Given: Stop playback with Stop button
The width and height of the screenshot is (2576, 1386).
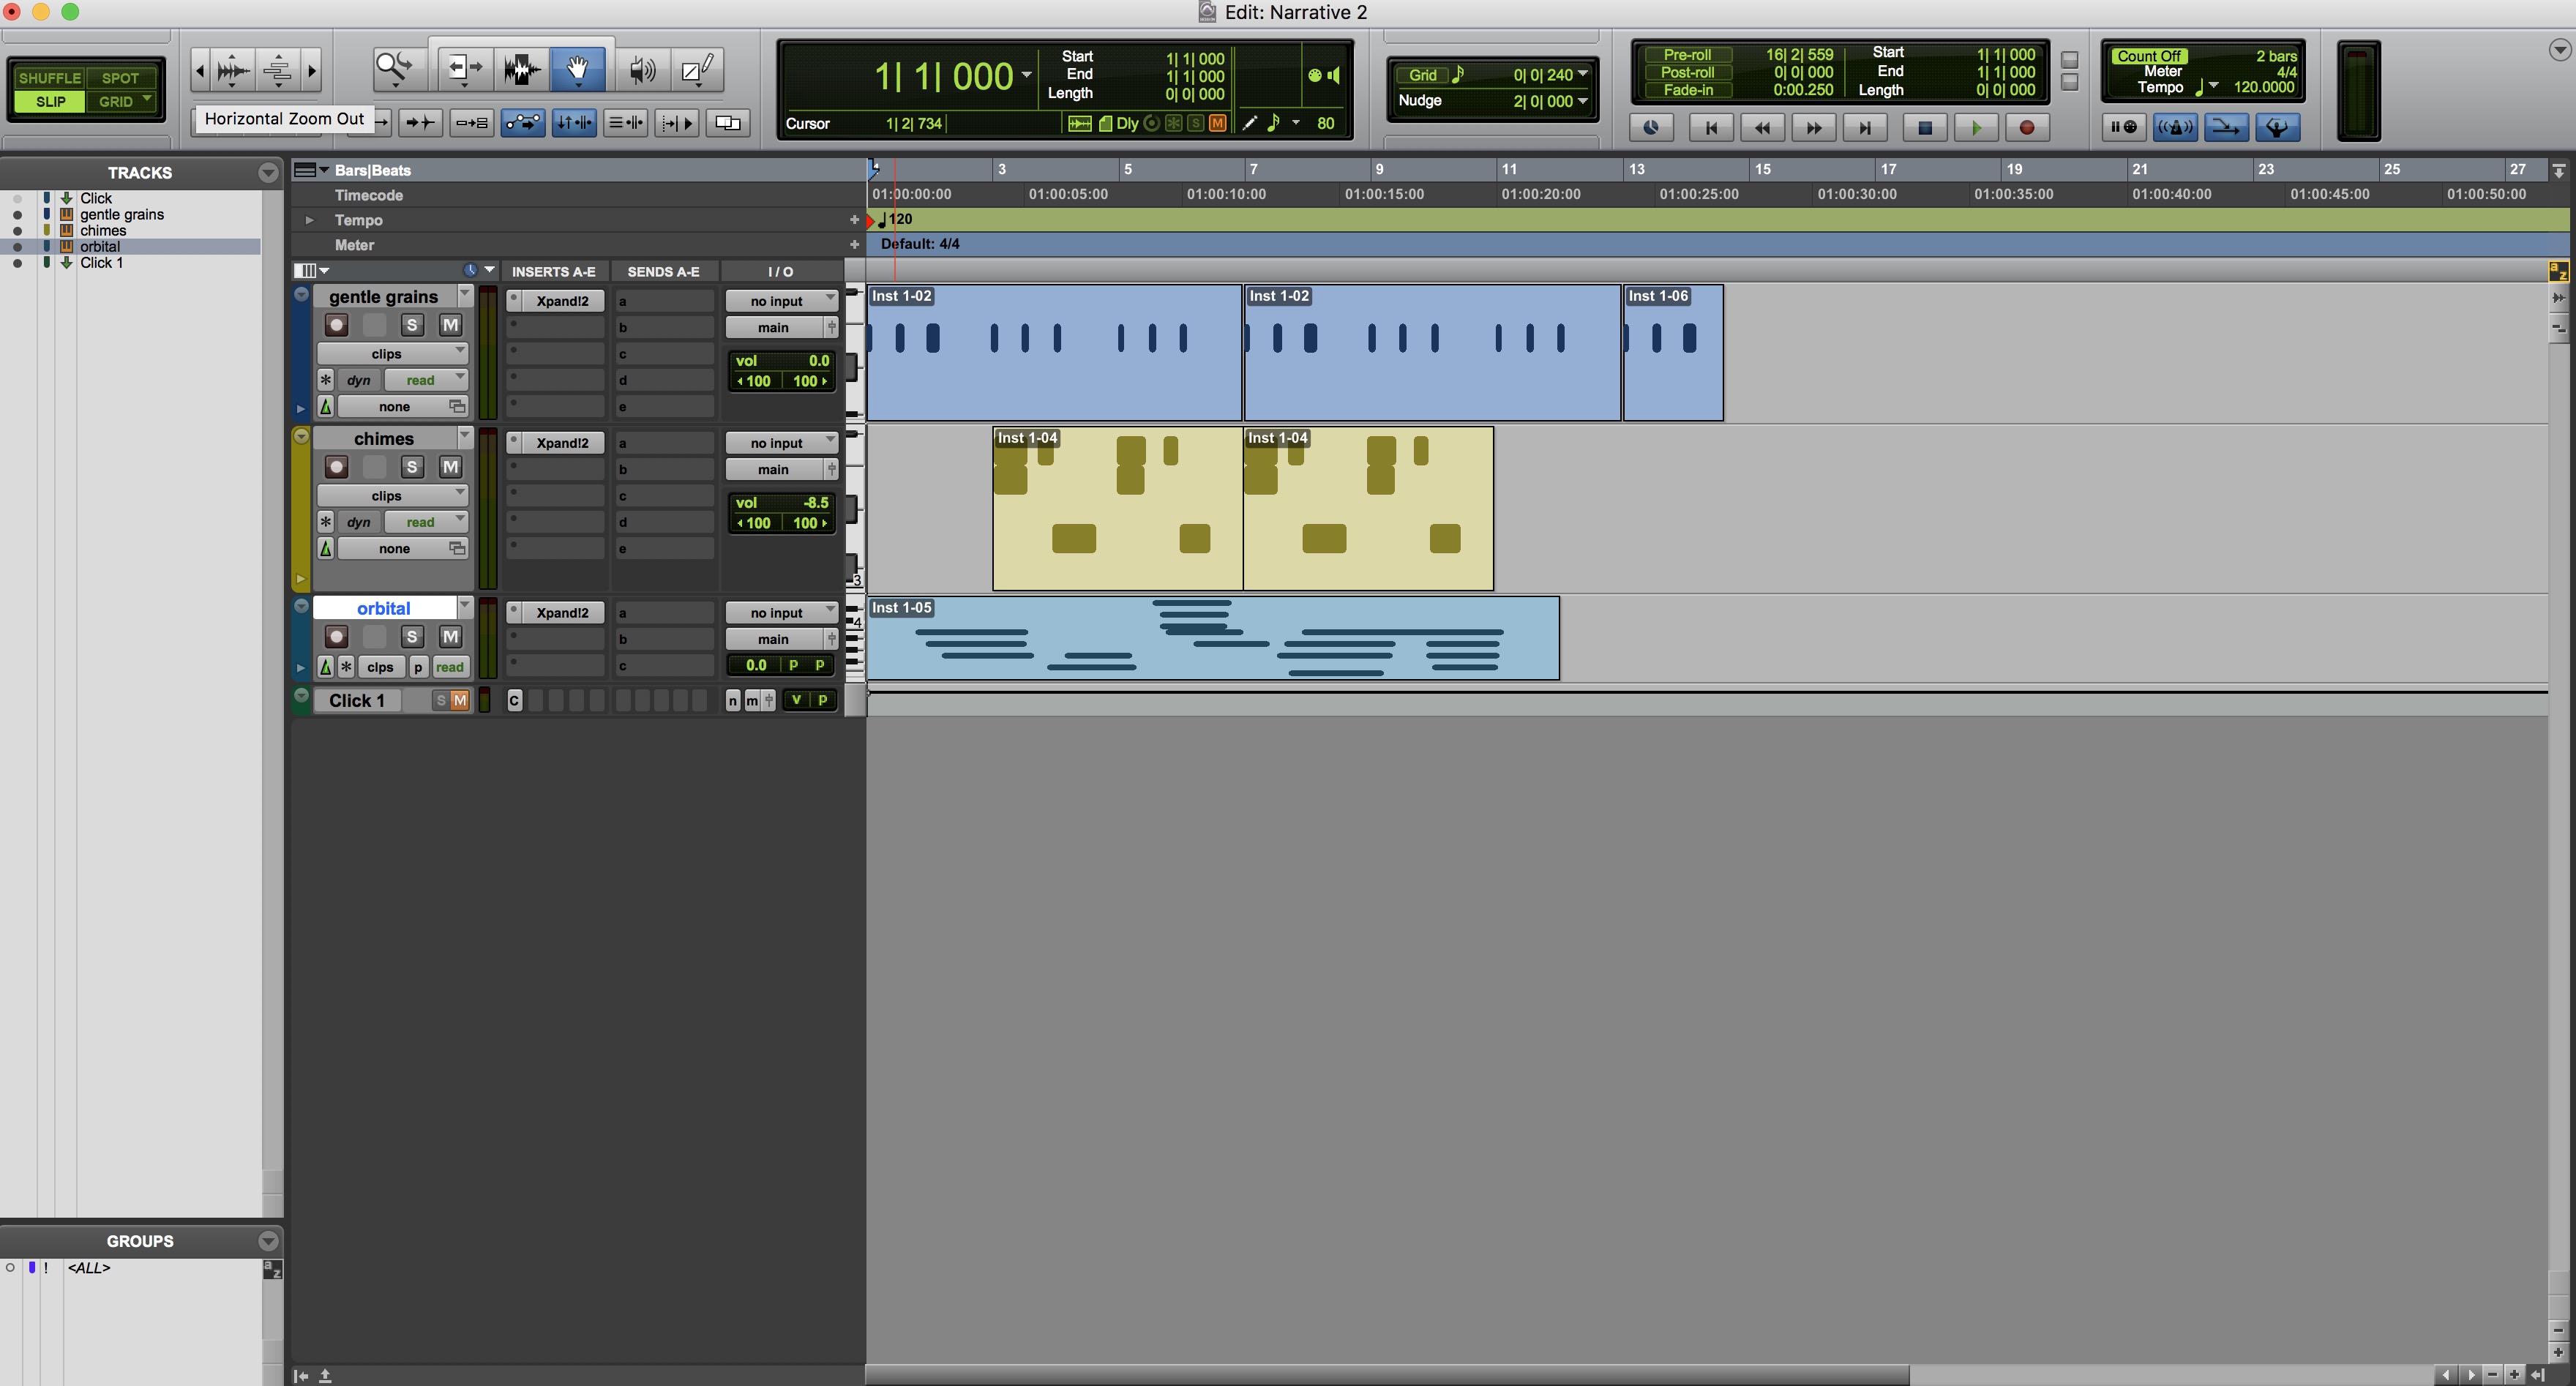Looking at the screenshot, I should pos(1924,127).
